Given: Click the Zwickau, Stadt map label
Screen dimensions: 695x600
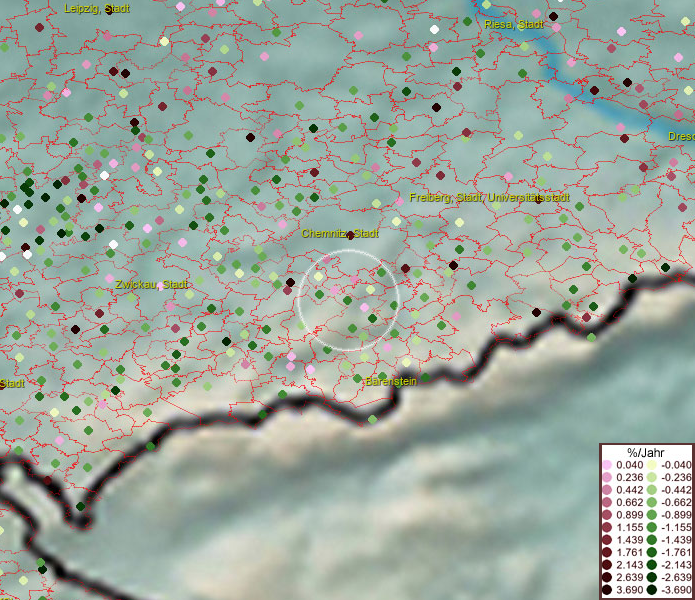Looking at the screenshot, I should coord(152,284).
